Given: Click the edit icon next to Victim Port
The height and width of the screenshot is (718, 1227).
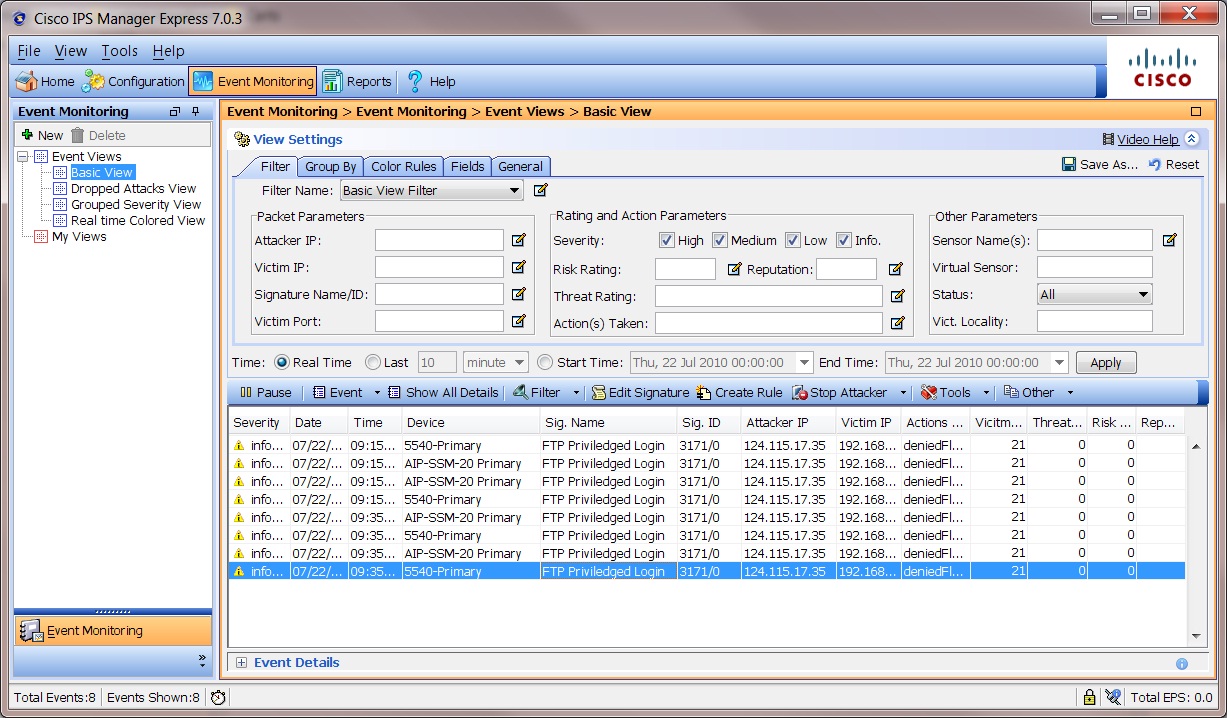Looking at the screenshot, I should [x=519, y=321].
